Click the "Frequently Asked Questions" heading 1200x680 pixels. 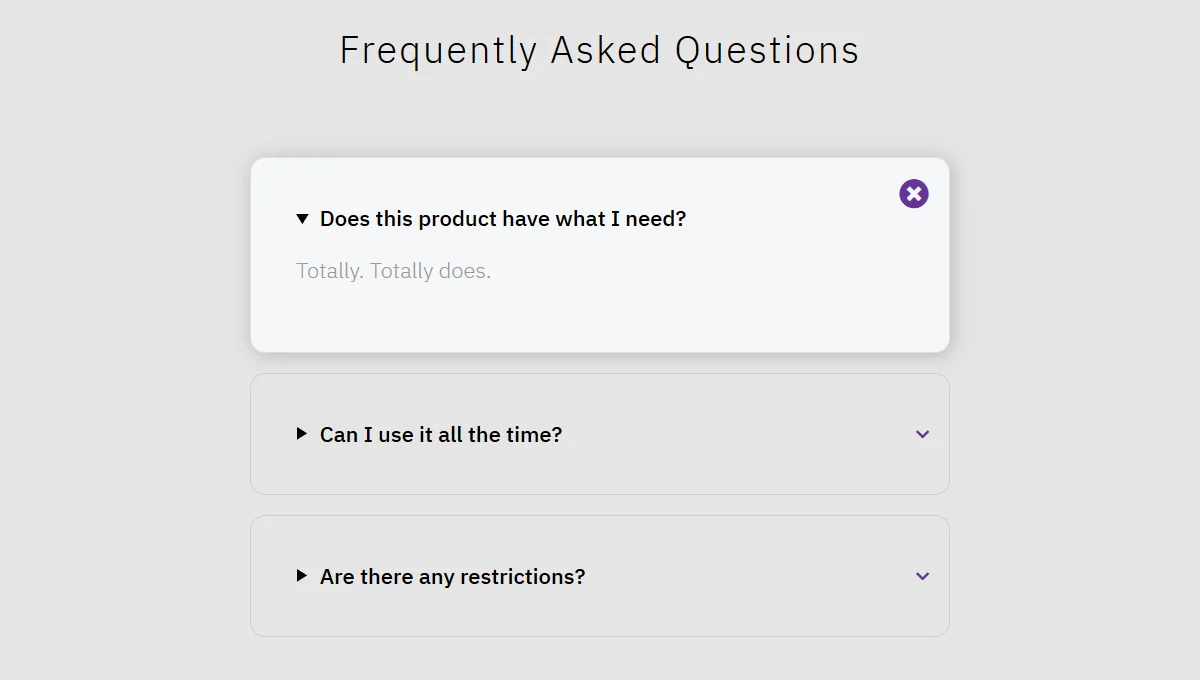coord(599,50)
